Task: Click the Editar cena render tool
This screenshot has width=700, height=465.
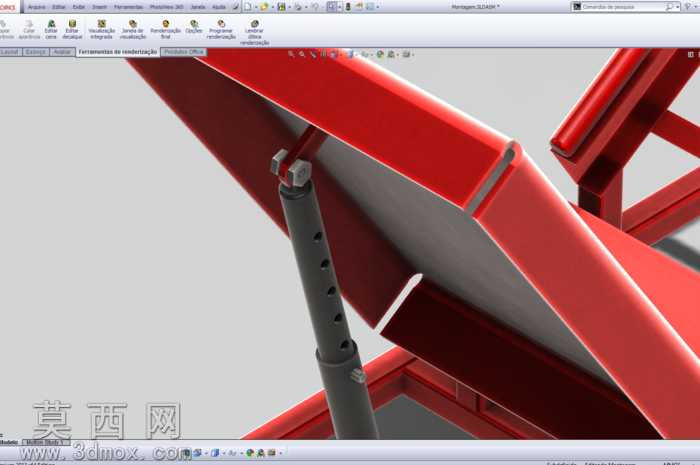Action: coord(51,29)
